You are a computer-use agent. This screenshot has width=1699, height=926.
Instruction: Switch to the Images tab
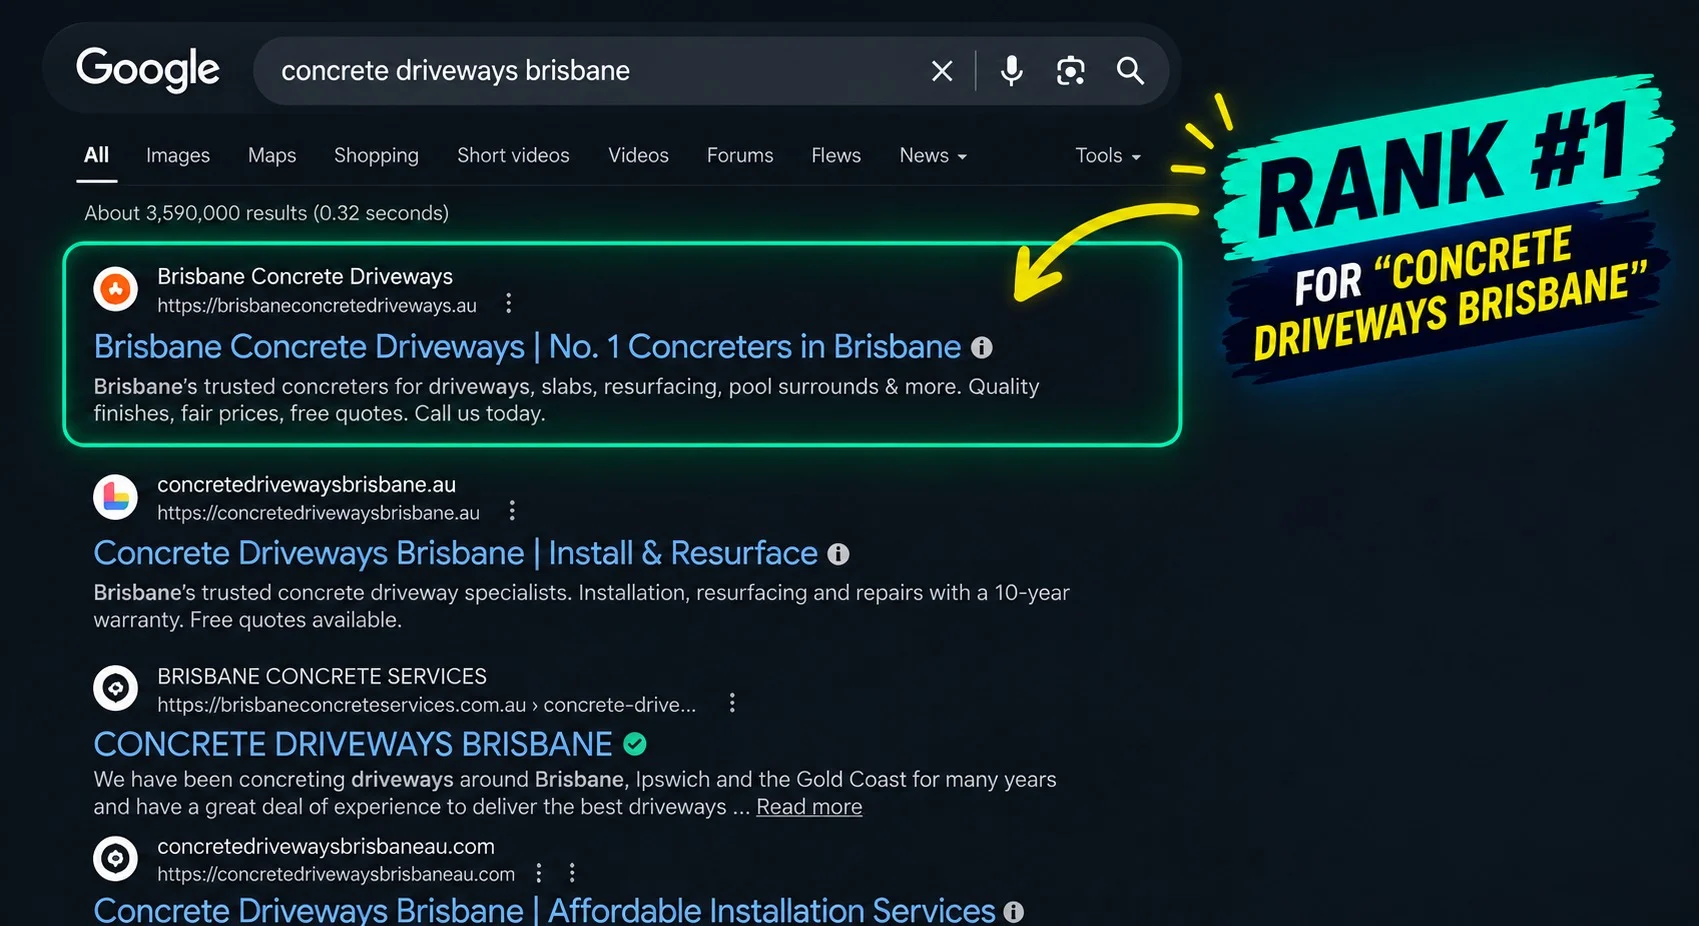(178, 156)
